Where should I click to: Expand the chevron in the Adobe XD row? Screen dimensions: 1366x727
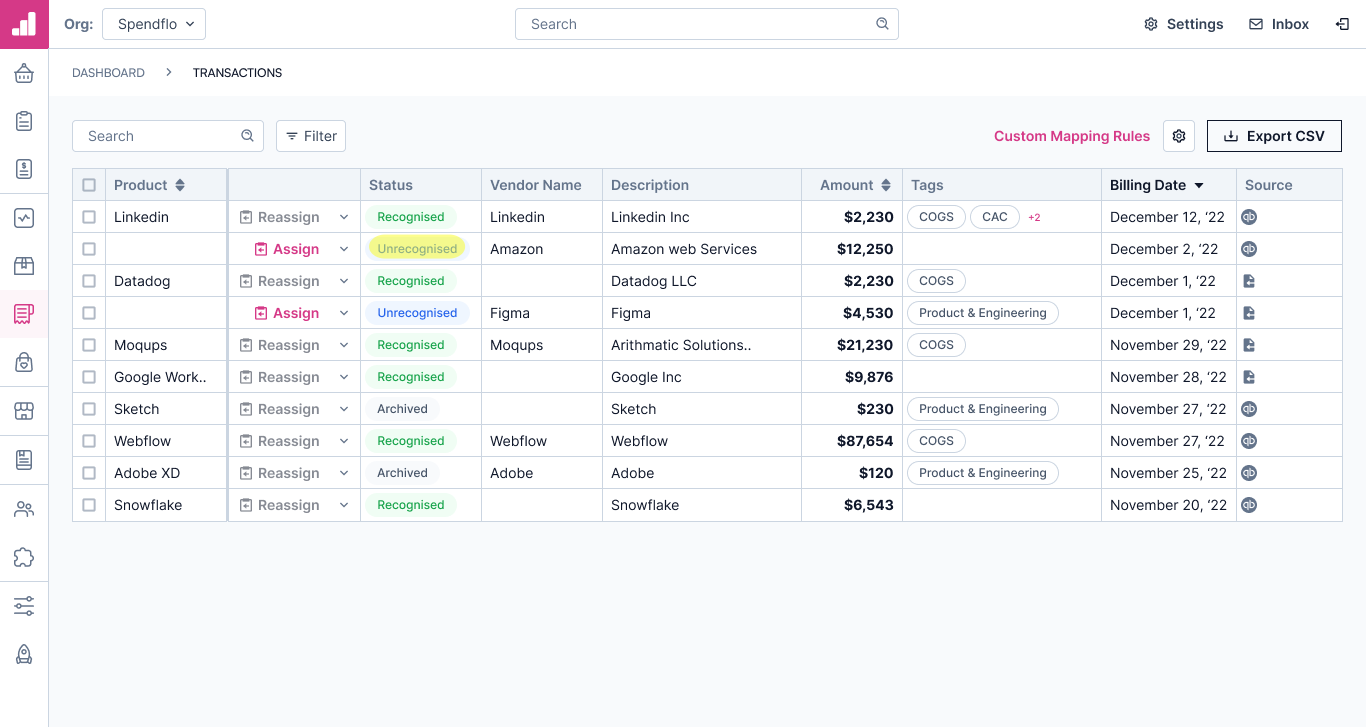pos(344,473)
